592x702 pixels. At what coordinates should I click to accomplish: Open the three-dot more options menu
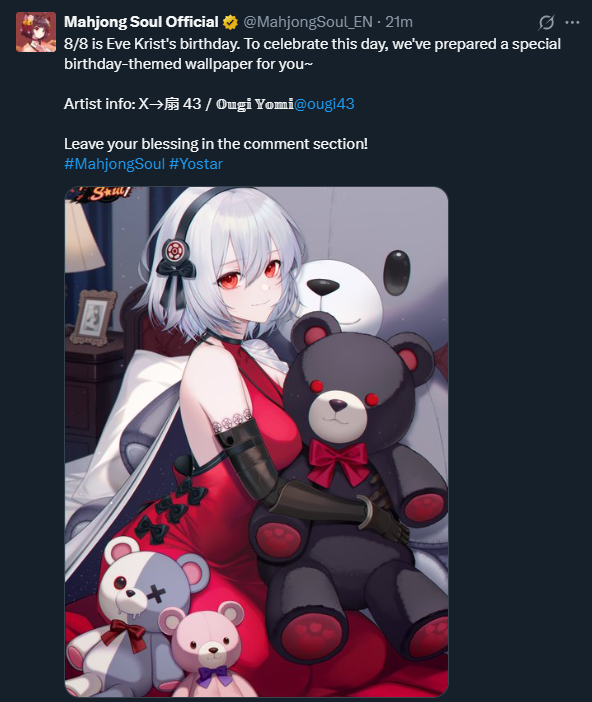(572, 22)
